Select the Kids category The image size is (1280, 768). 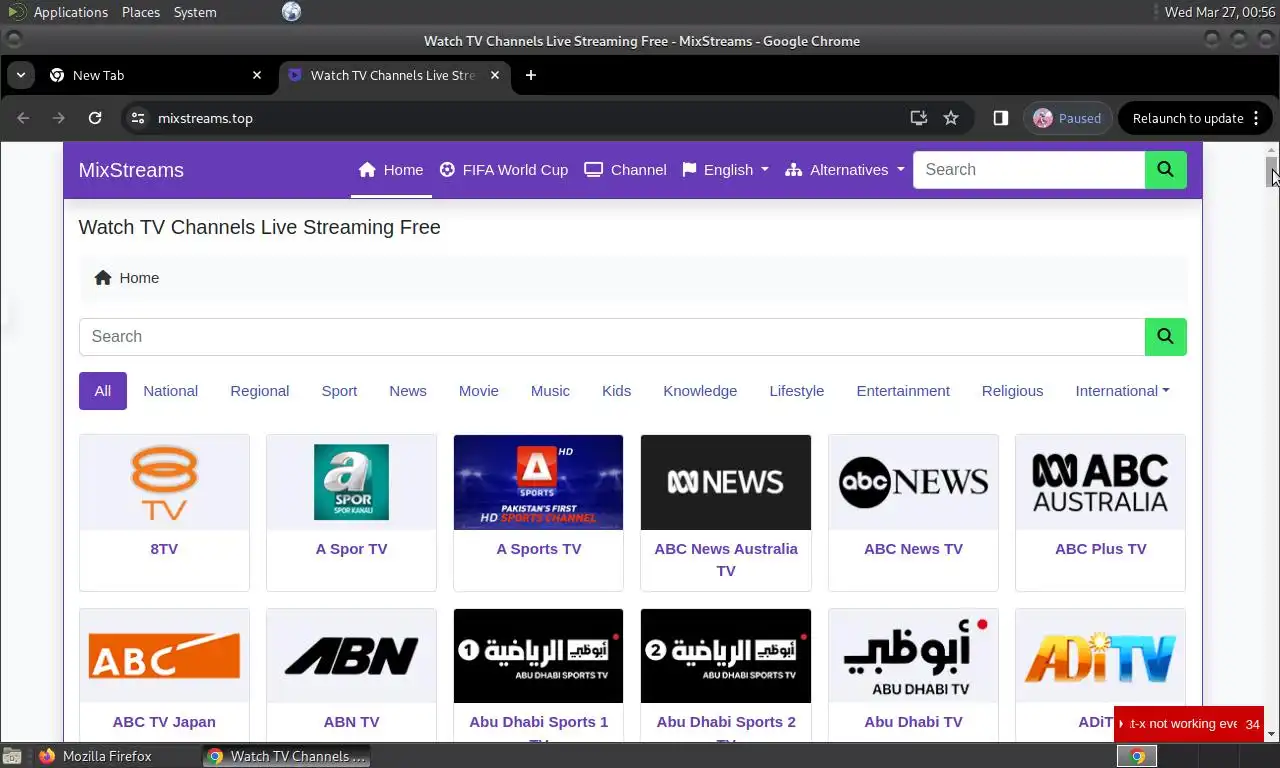[x=617, y=391]
